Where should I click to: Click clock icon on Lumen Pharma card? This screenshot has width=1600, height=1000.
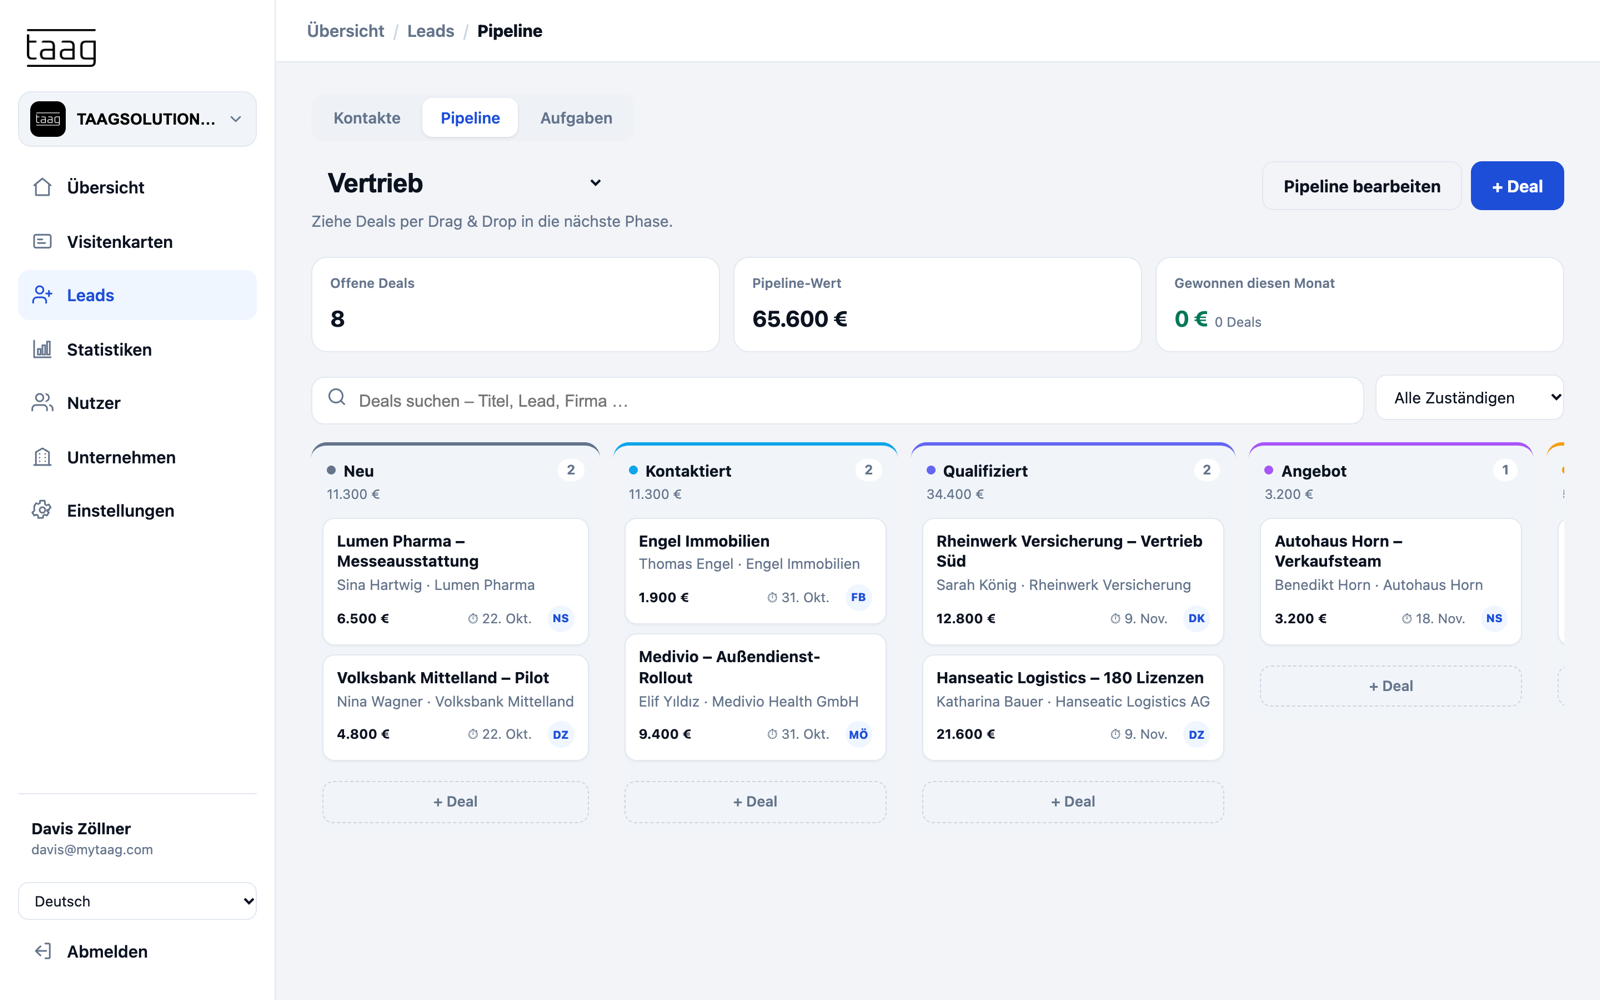tap(473, 619)
